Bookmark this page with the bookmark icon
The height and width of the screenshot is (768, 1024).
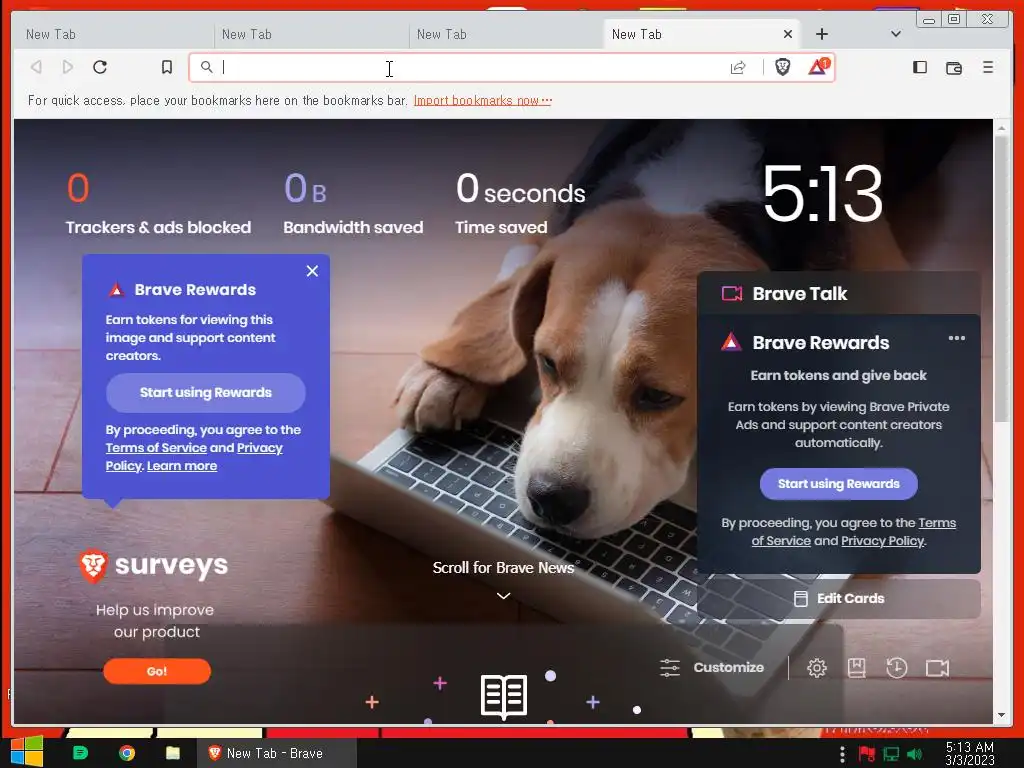pyautogui.click(x=167, y=67)
